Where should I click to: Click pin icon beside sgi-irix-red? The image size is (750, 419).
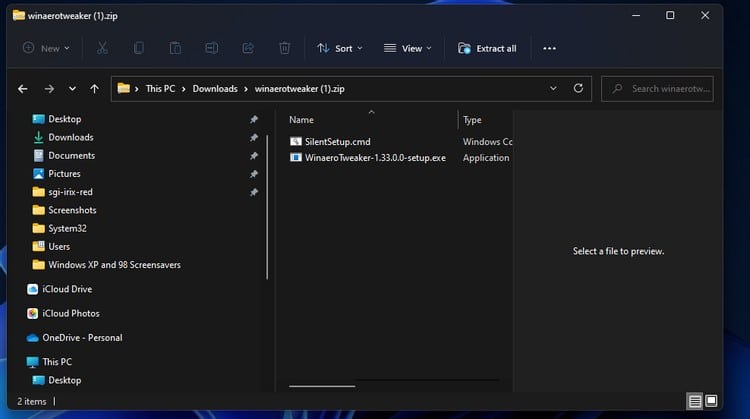[254, 192]
